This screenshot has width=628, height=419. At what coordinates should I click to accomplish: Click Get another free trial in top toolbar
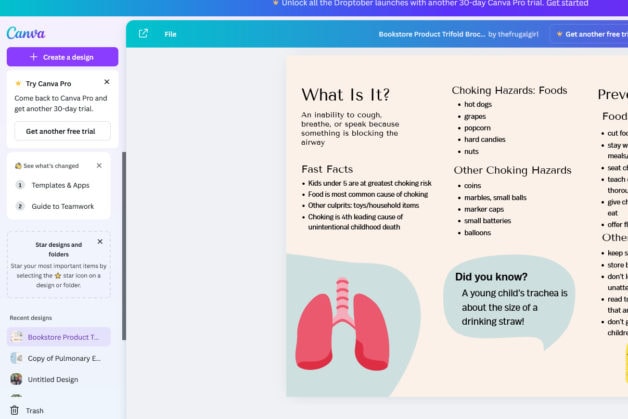click(x=593, y=34)
